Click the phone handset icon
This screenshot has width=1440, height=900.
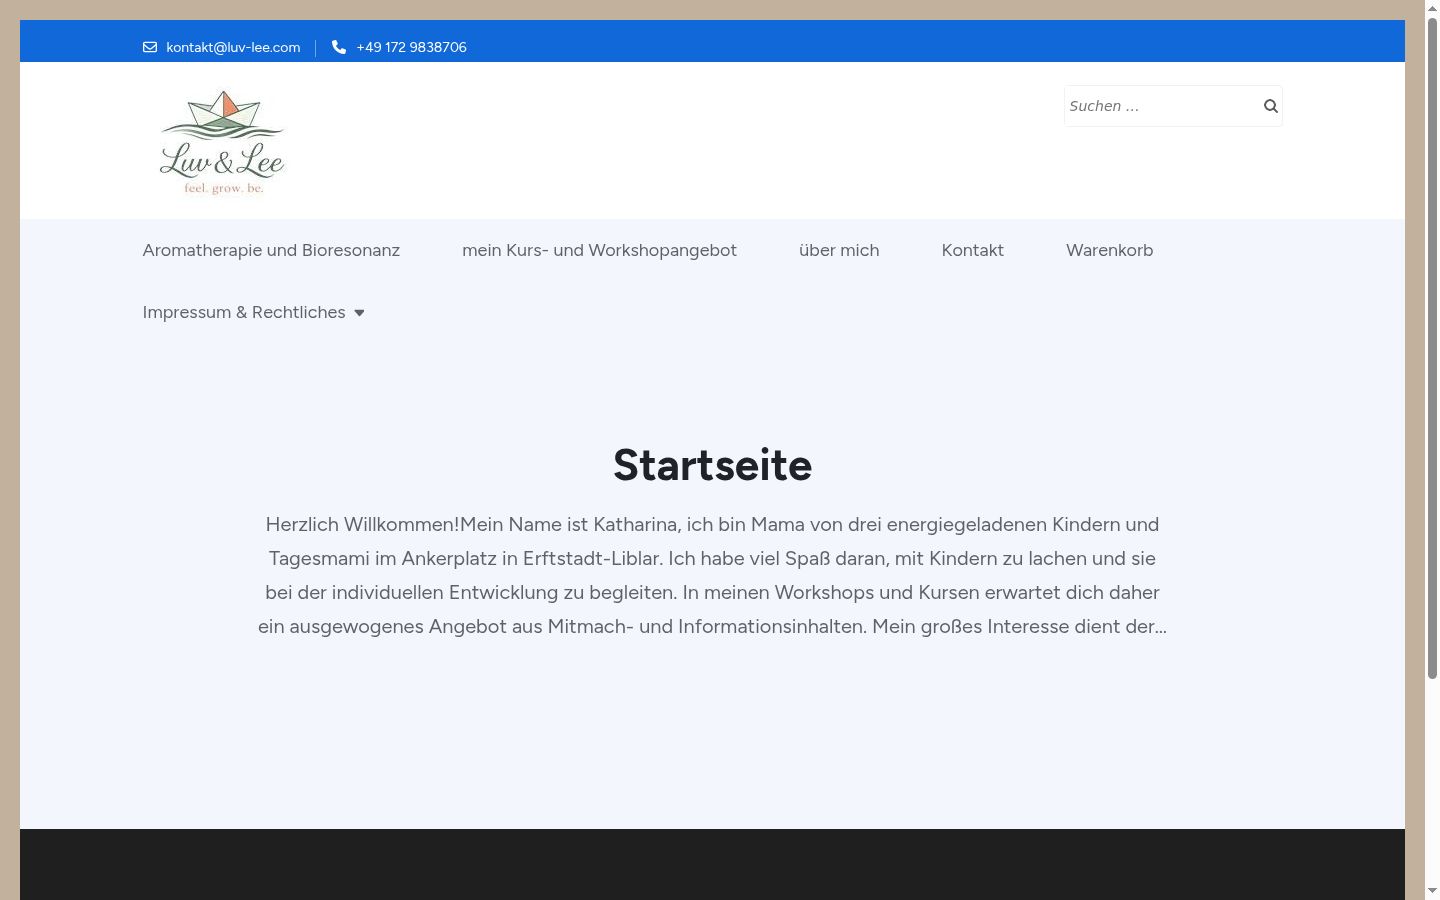[x=339, y=47]
